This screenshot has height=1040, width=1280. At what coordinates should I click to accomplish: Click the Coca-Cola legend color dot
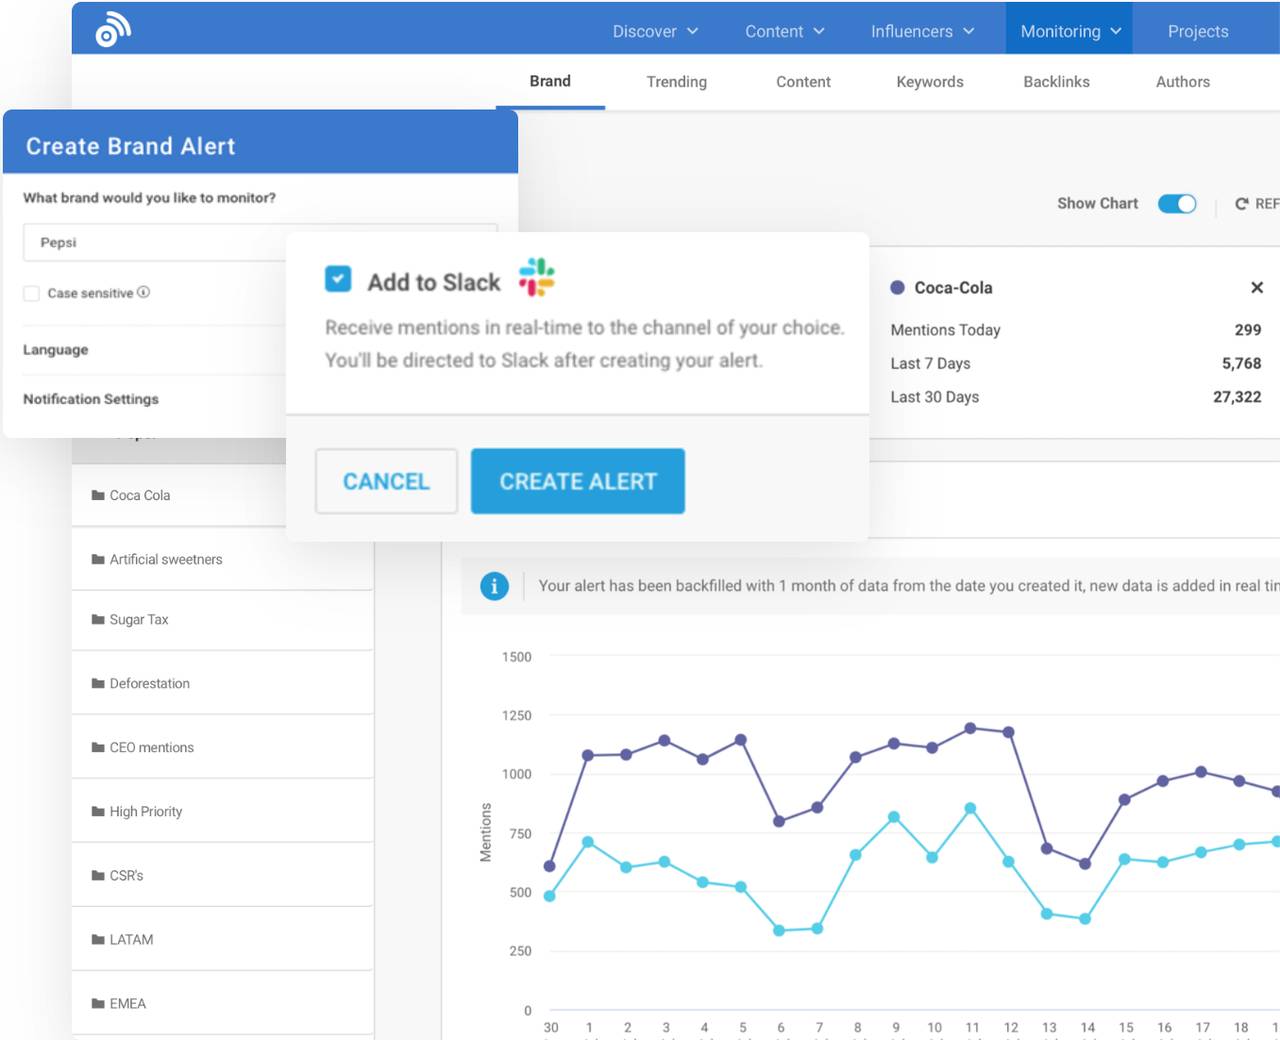click(x=898, y=287)
